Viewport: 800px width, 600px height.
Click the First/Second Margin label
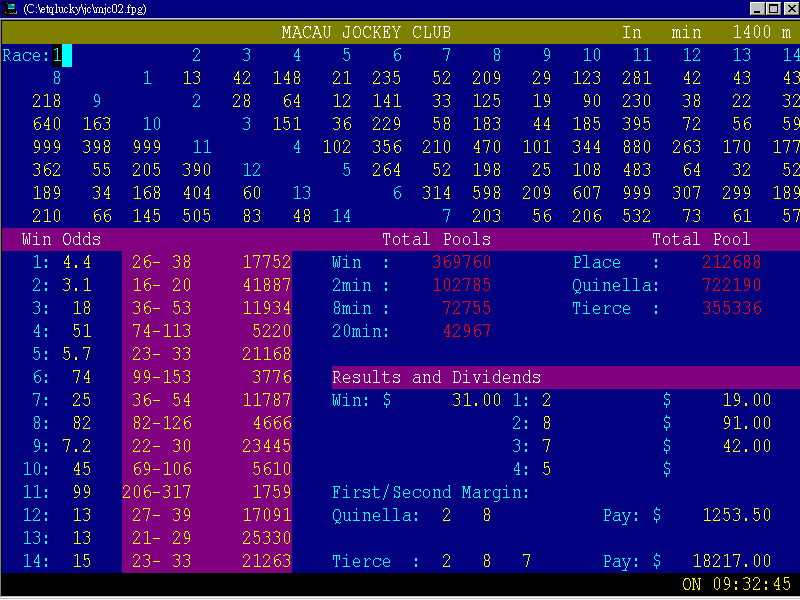coord(430,492)
